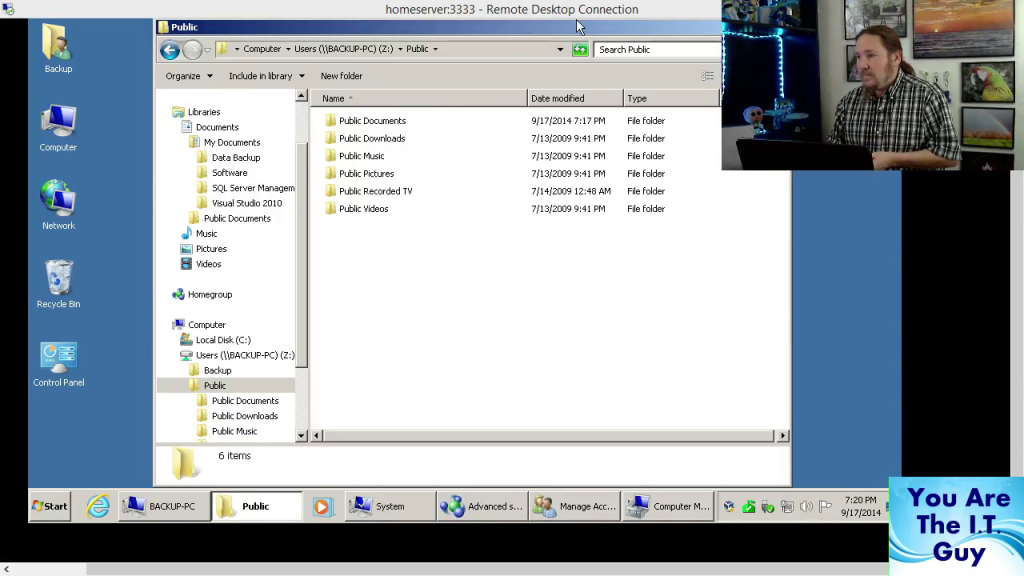This screenshot has width=1024, height=576.
Task: Sort by the Type column header
Action: point(671,99)
